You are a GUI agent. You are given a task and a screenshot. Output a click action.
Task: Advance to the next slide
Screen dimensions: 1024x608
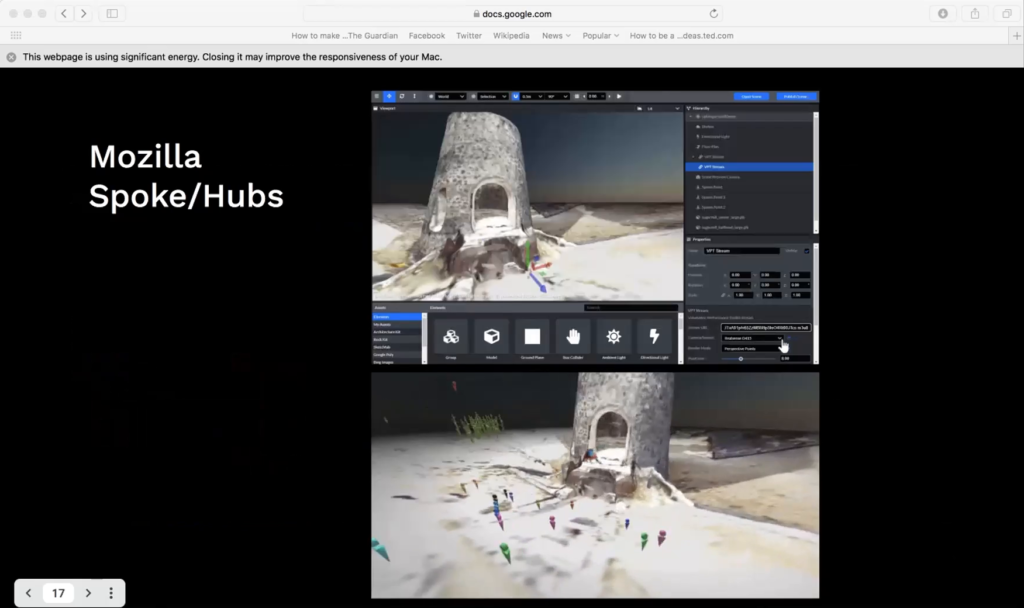click(x=88, y=593)
